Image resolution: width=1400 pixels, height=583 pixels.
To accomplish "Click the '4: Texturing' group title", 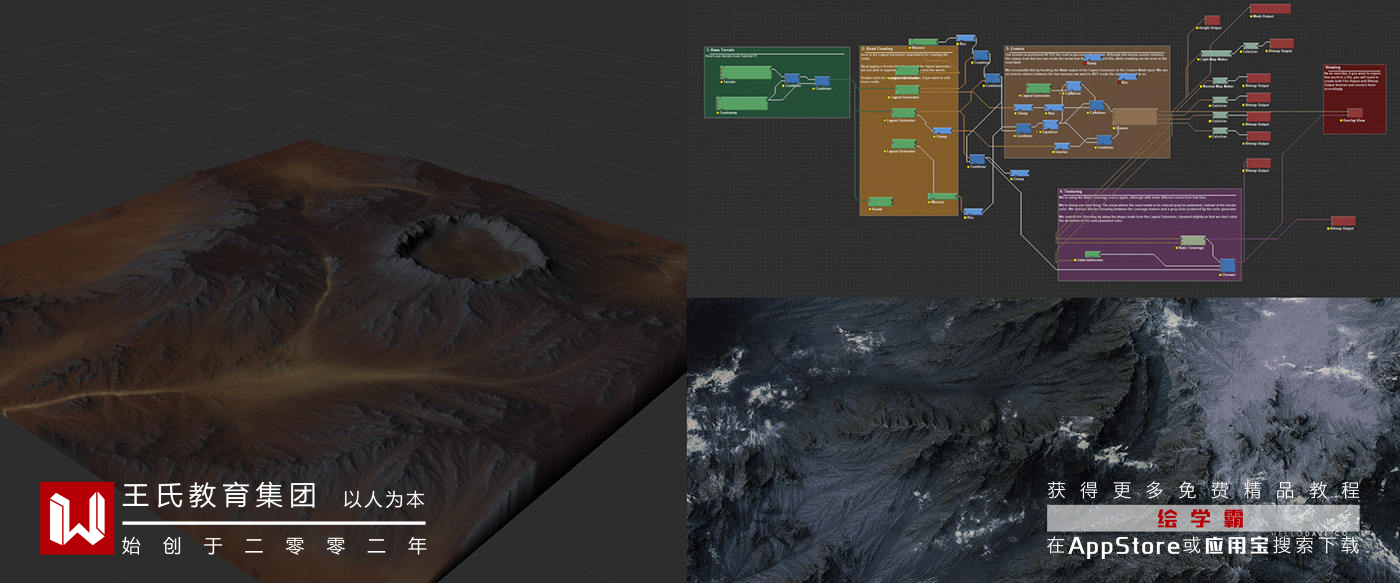I will point(1072,191).
